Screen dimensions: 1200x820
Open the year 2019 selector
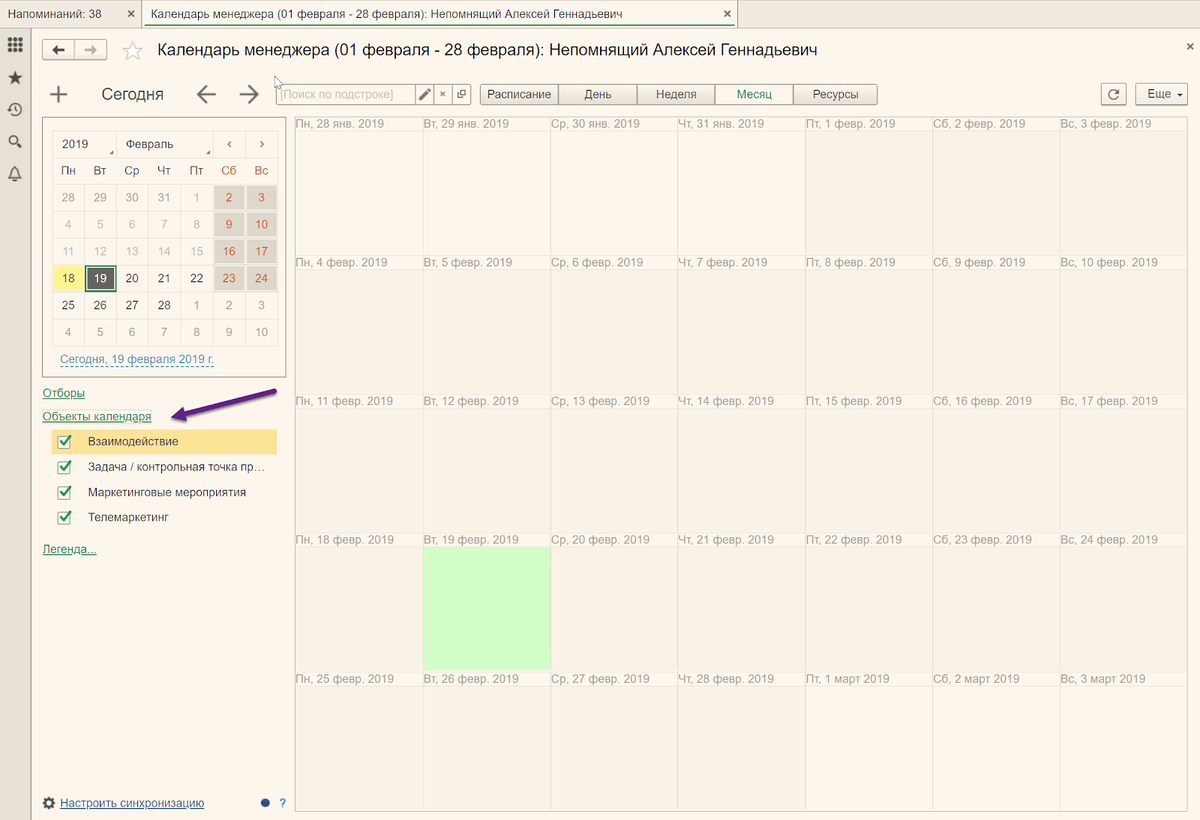tap(84, 144)
